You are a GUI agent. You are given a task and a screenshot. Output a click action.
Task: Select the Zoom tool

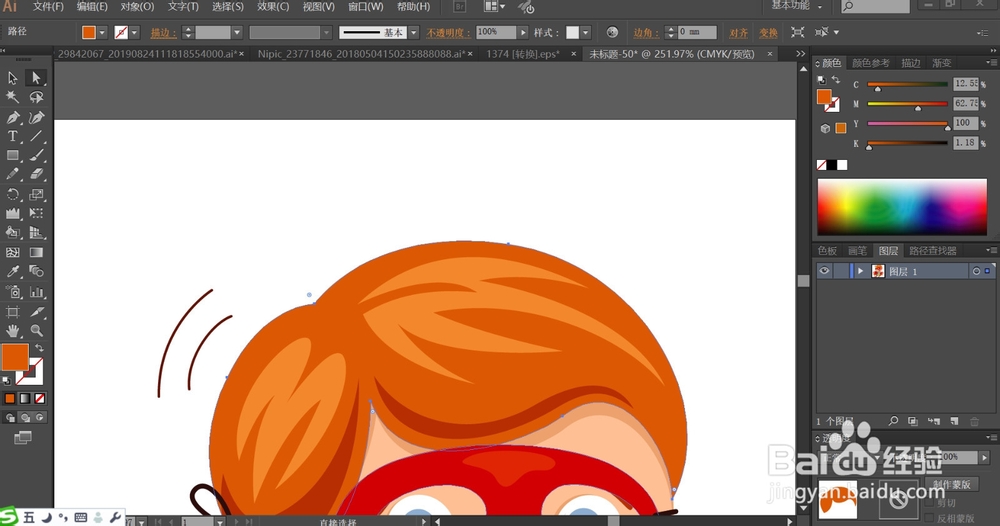coord(36,331)
